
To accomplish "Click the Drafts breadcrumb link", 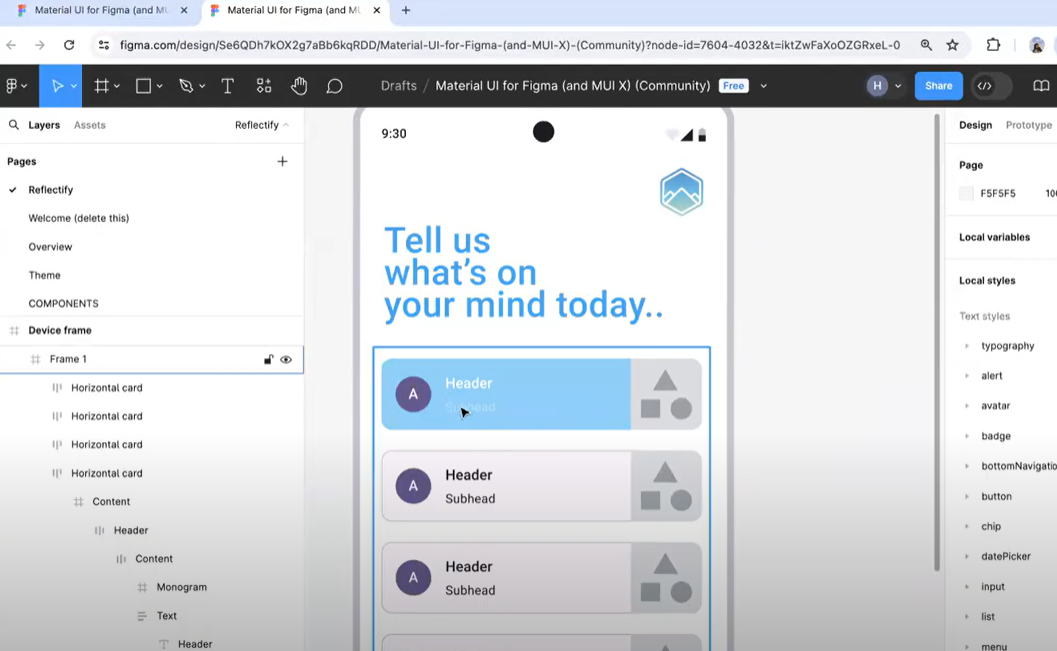I will point(398,86).
